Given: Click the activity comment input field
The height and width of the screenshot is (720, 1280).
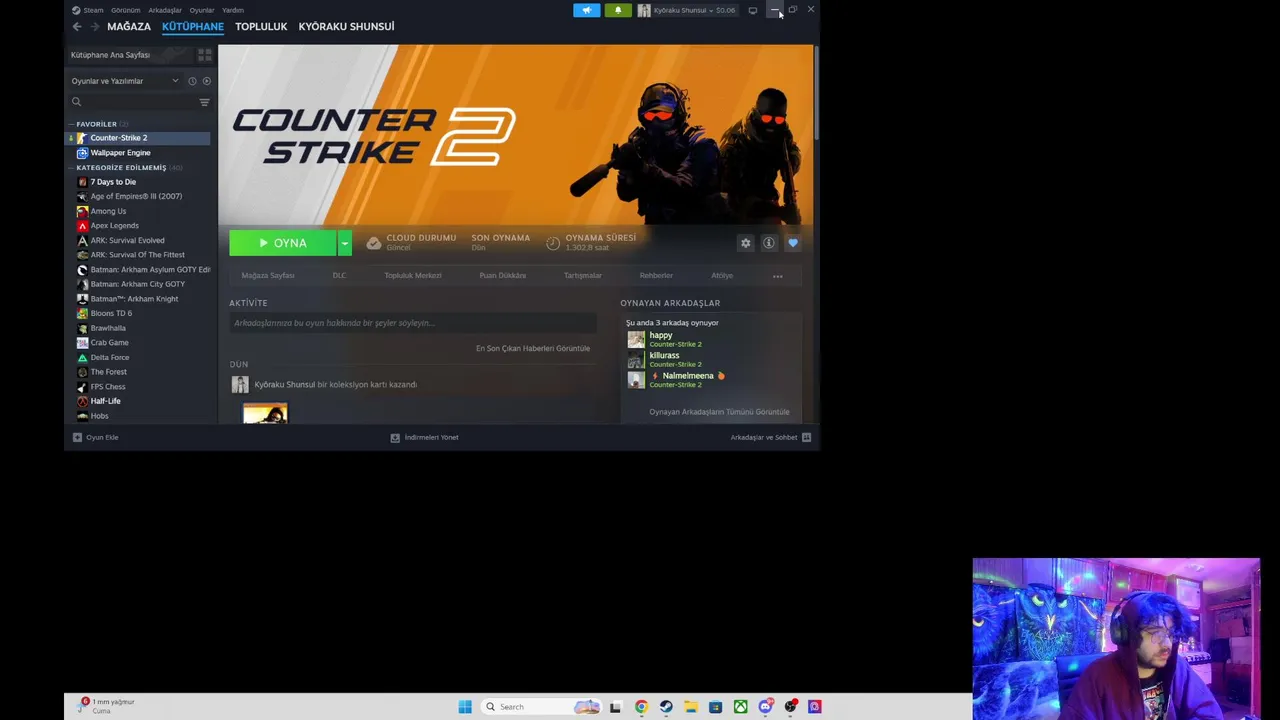Looking at the screenshot, I should pyautogui.click(x=413, y=323).
